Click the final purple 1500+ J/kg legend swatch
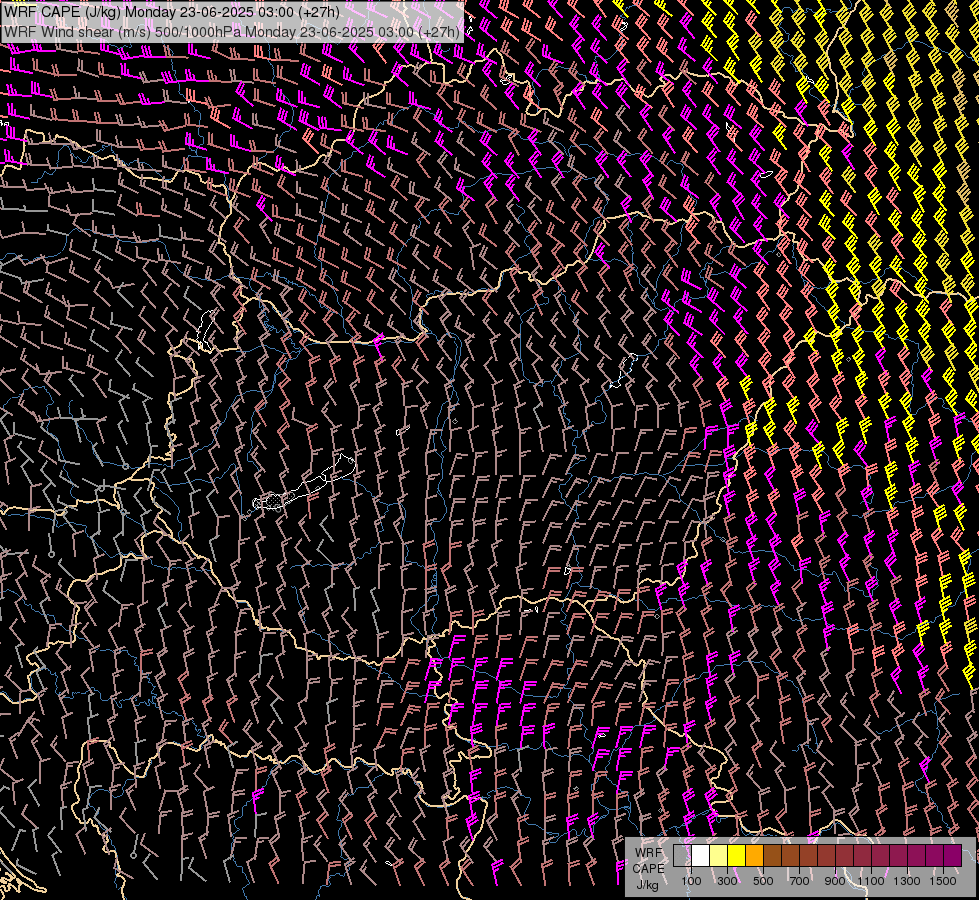979x900 pixels. point(953,855)
